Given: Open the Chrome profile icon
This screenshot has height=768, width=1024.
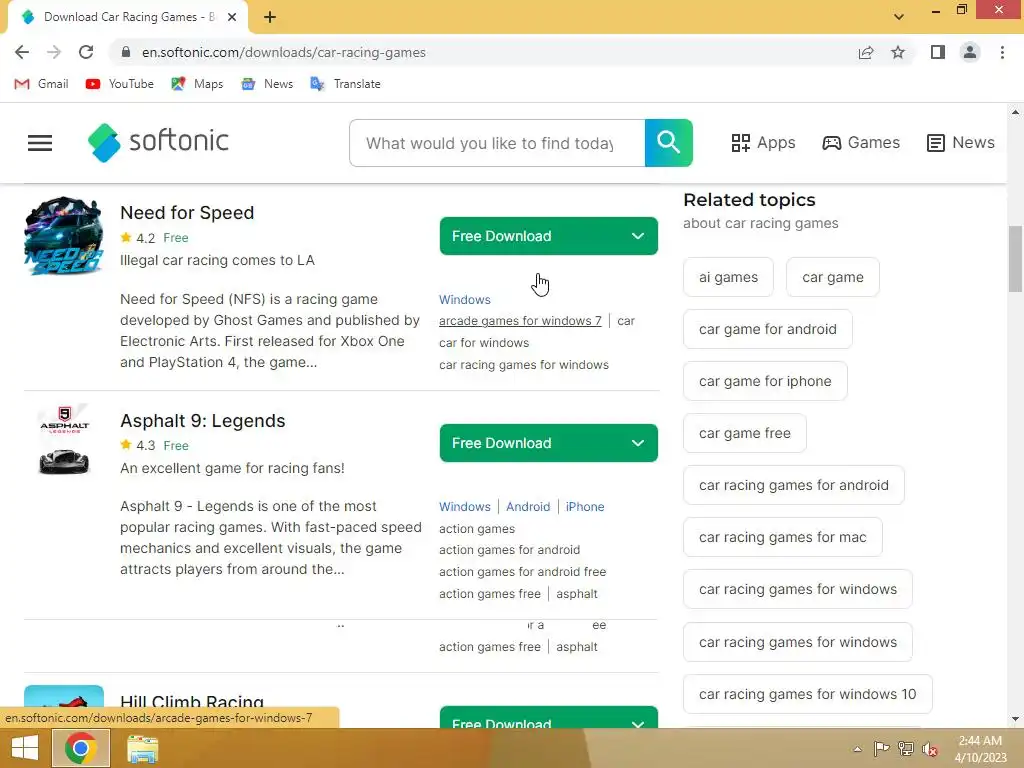Looking at the screenshot, I should pos(970,52).
